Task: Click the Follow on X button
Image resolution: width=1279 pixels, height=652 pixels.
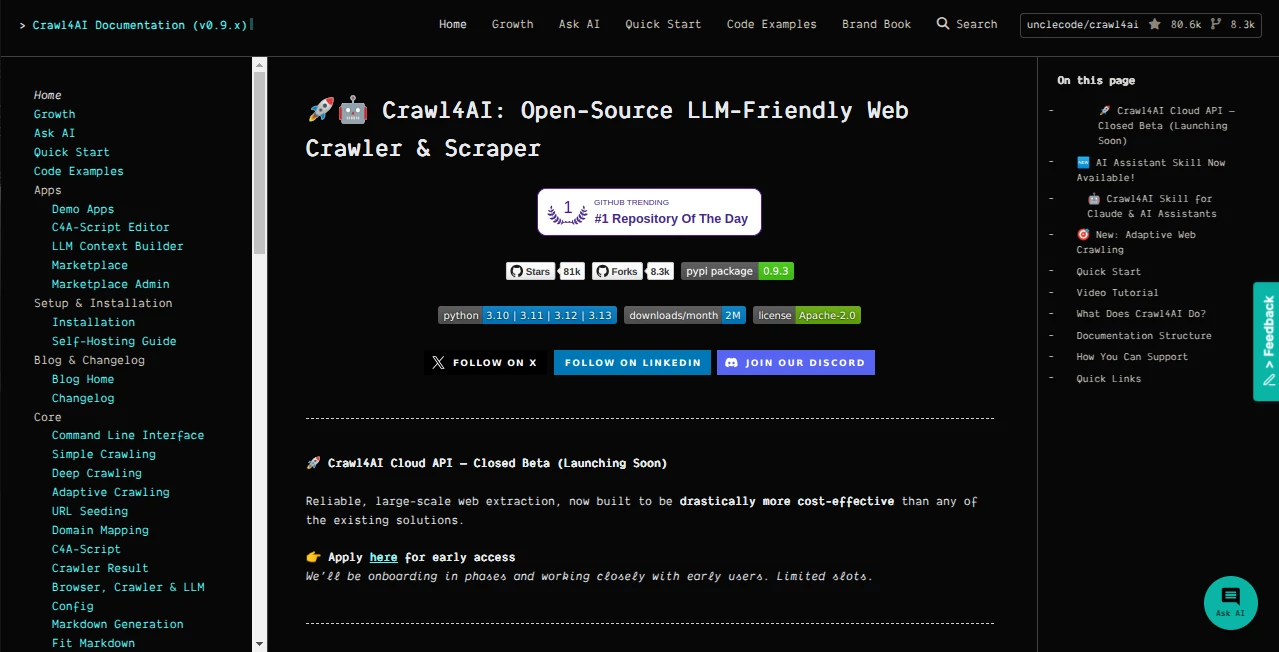Action: pyautogui.click(x=485, y=362)
